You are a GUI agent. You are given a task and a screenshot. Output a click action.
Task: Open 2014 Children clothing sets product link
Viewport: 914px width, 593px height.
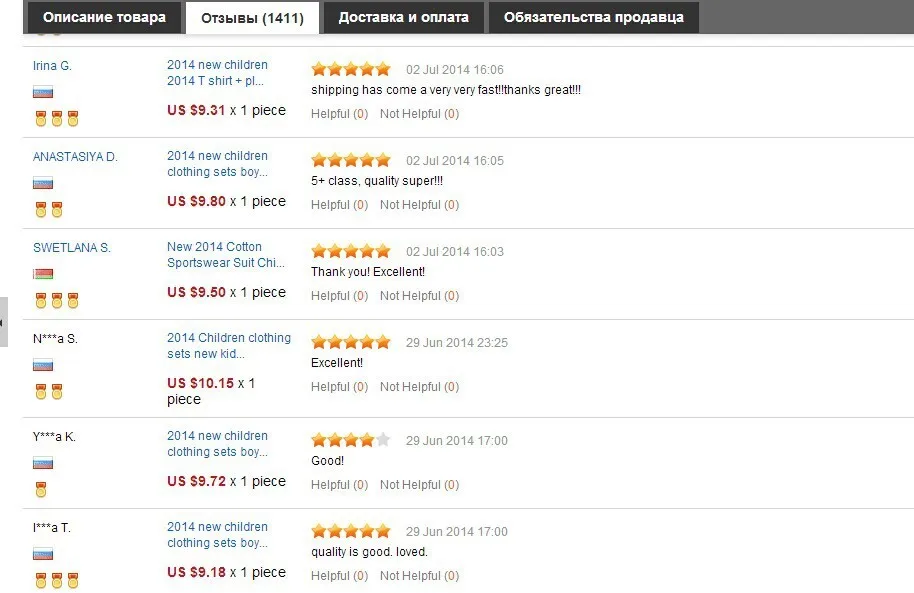(x=228, y=346)
